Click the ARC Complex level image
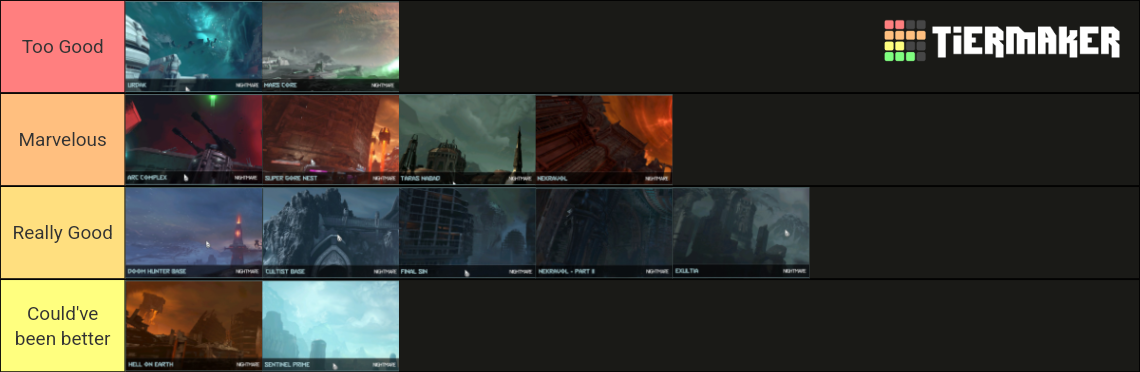 click(x=194, y=140)
